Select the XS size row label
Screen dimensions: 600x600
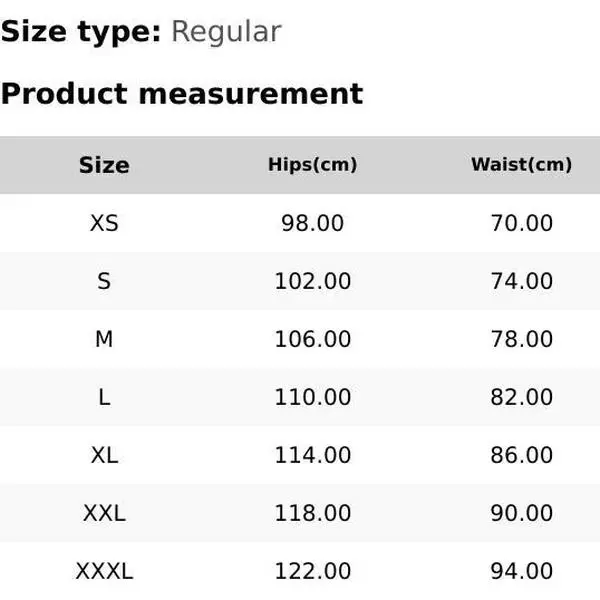[x=104, y=223]
